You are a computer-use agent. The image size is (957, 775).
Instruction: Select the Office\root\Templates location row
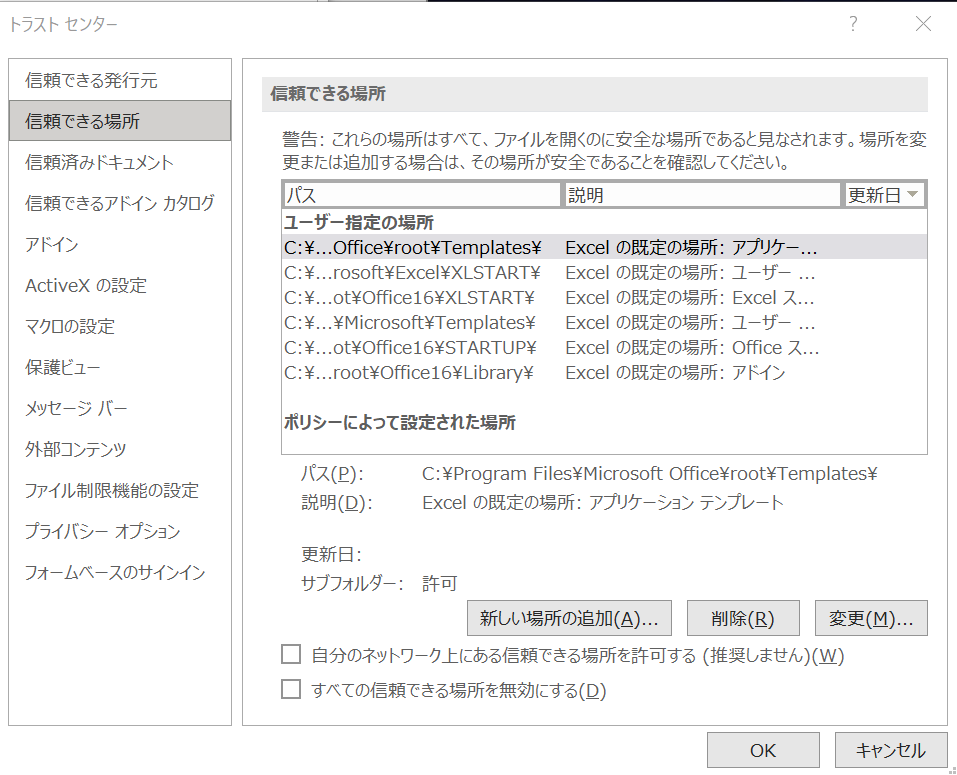pyautogui.click(x=604, y=247)
